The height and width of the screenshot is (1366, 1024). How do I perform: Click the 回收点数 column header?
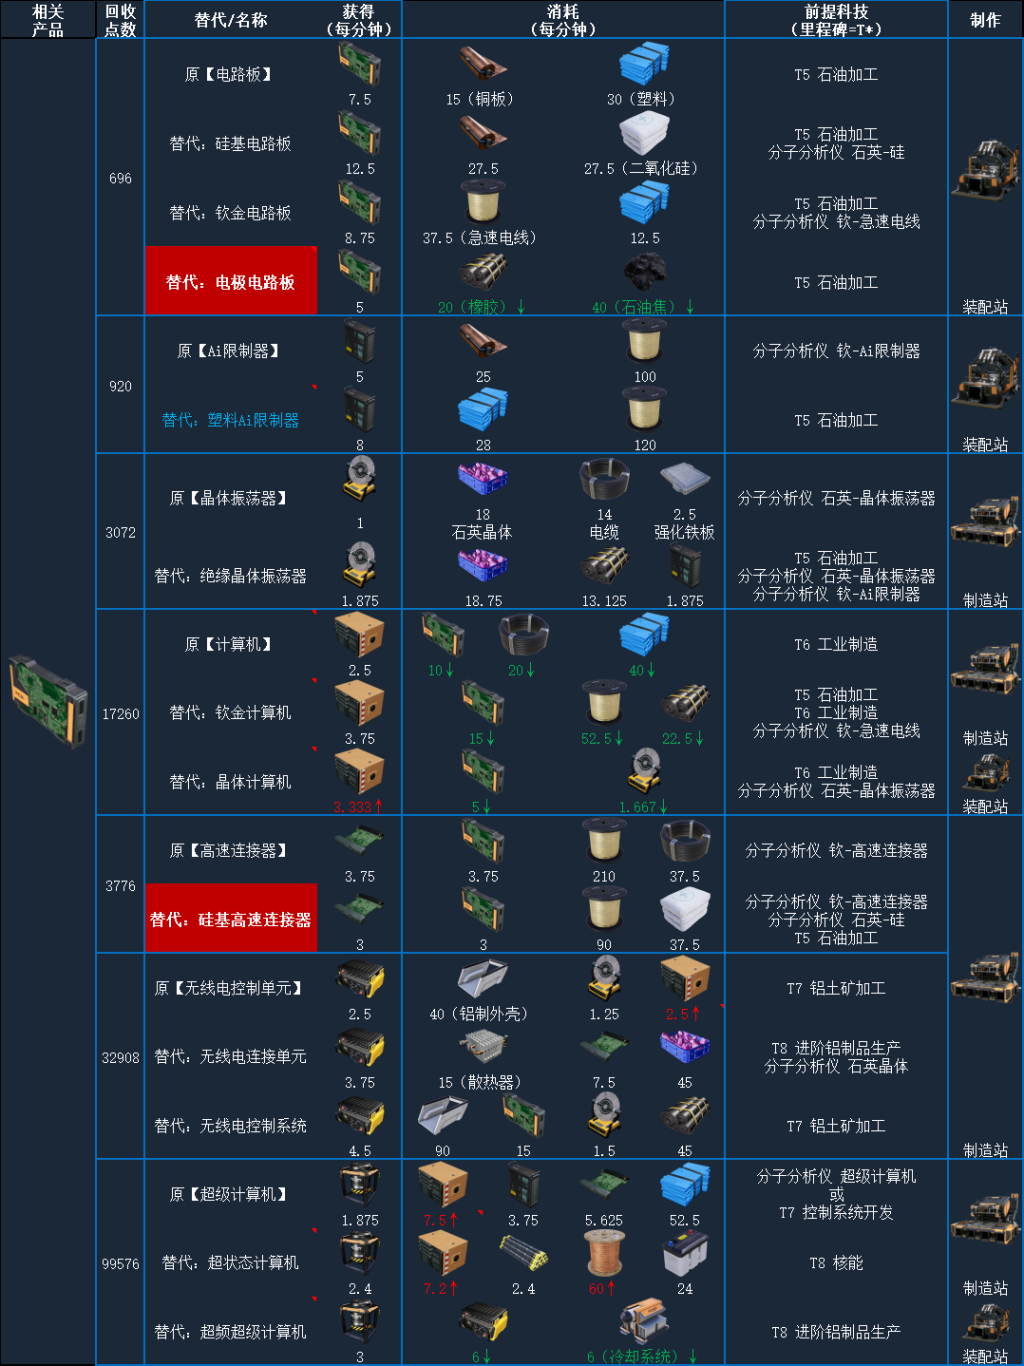pos(120,20)
